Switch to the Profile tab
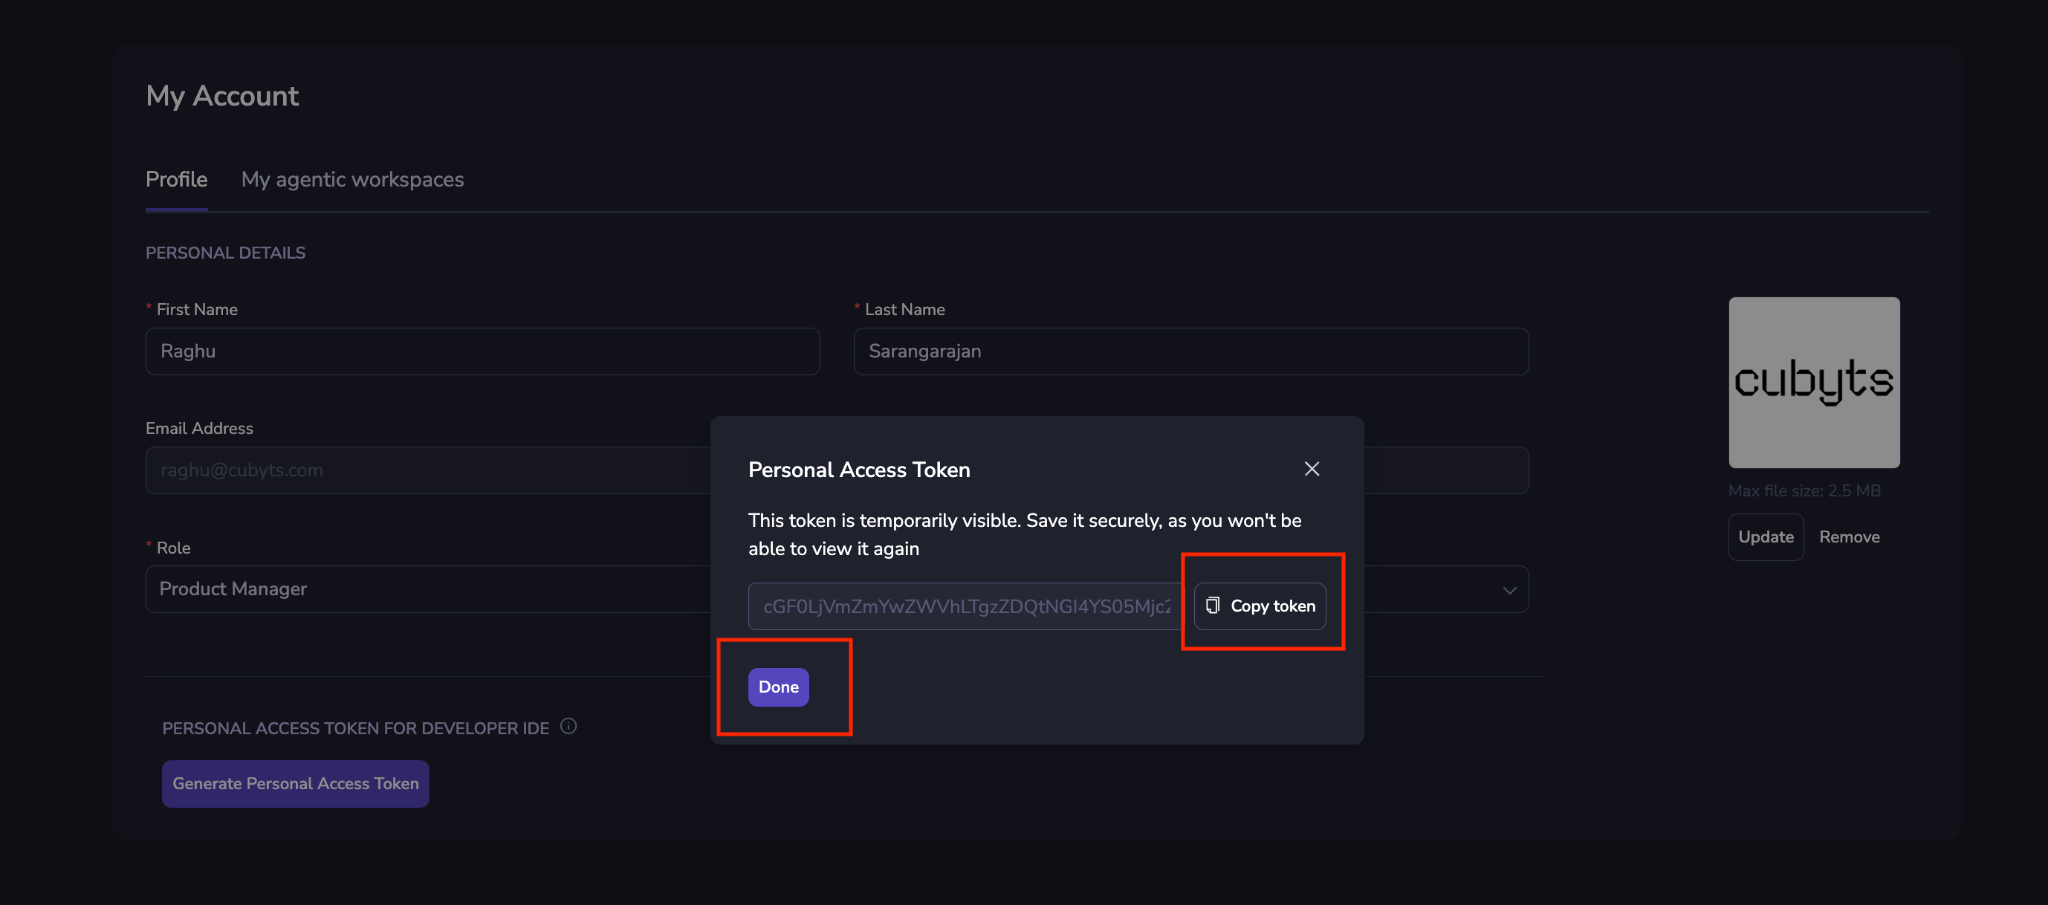Viewport: 2048px width, 905px height. [x=177, y=180]
